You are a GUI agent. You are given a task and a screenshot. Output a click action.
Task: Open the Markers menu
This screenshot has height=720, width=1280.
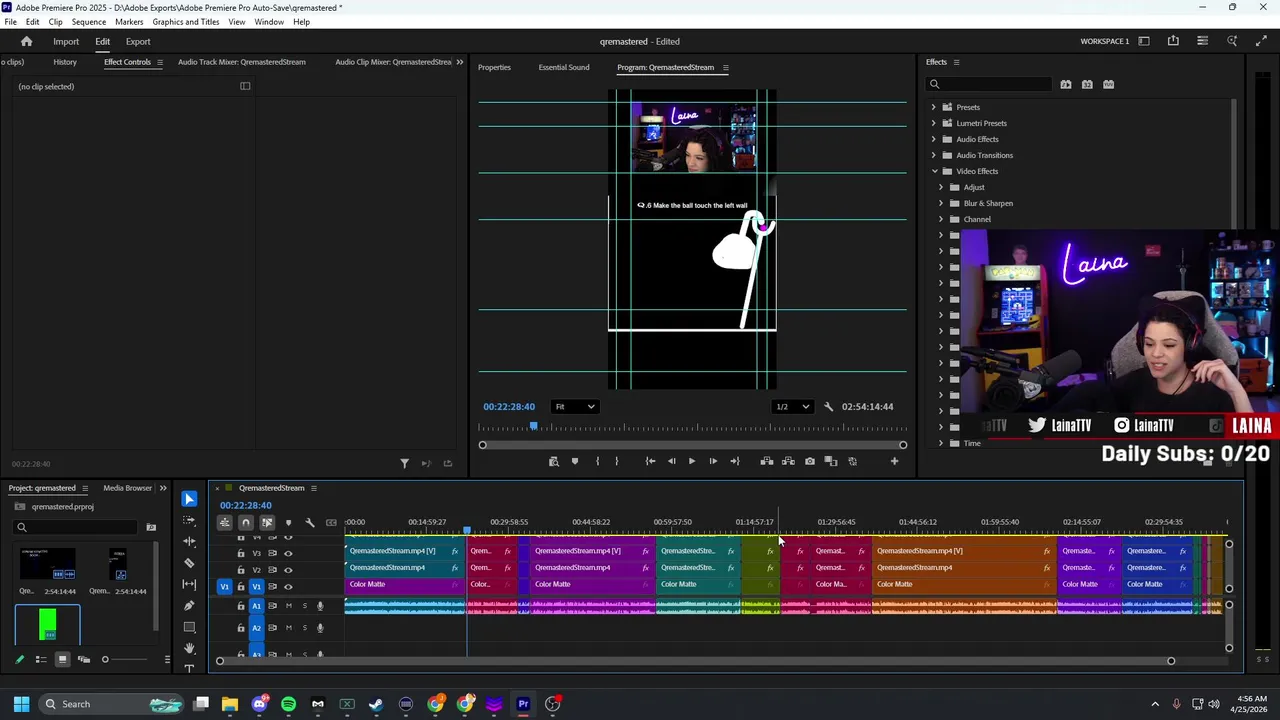[x=129, y=22]
